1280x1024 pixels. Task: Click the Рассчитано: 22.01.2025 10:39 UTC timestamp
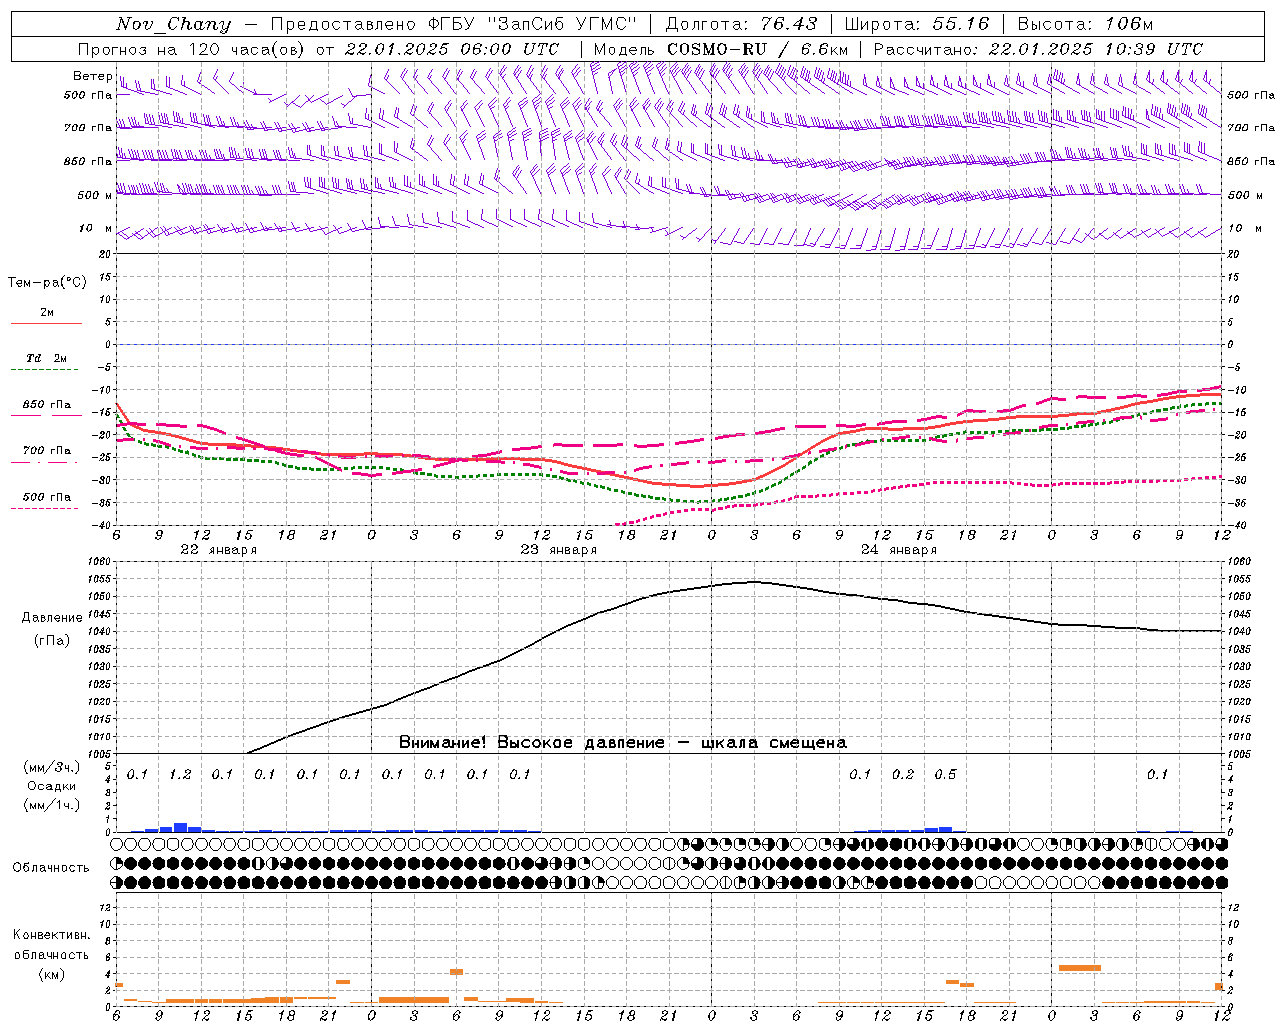click(x=1038, y=49)
